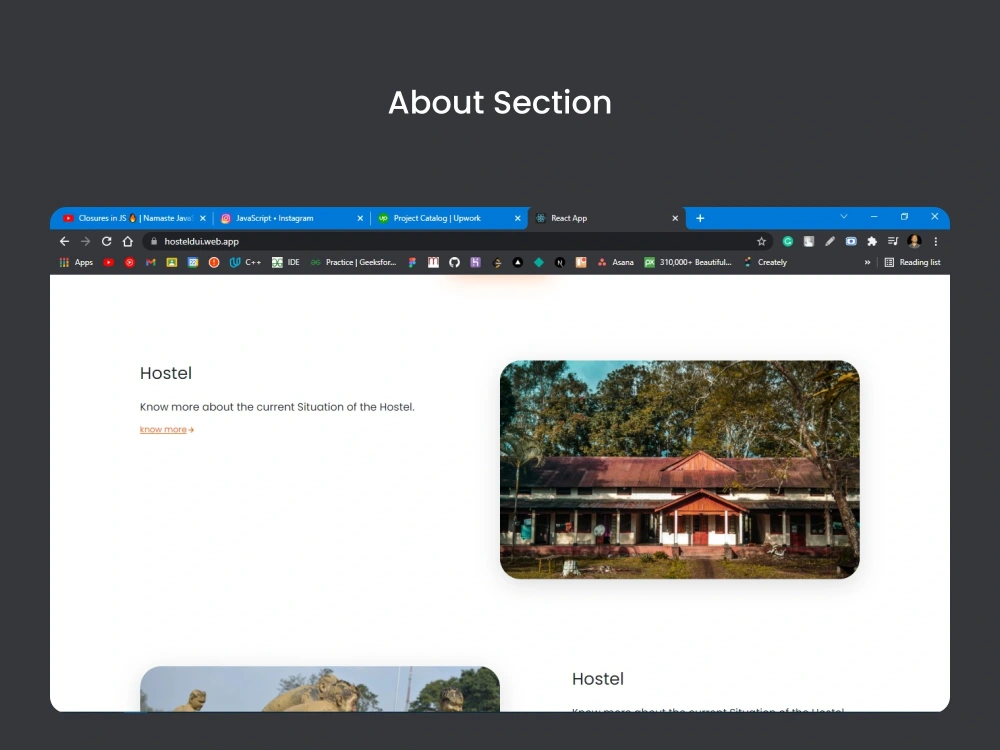
Task: Close the Project Catalog Upwork tab
Action: coord(517,218)
